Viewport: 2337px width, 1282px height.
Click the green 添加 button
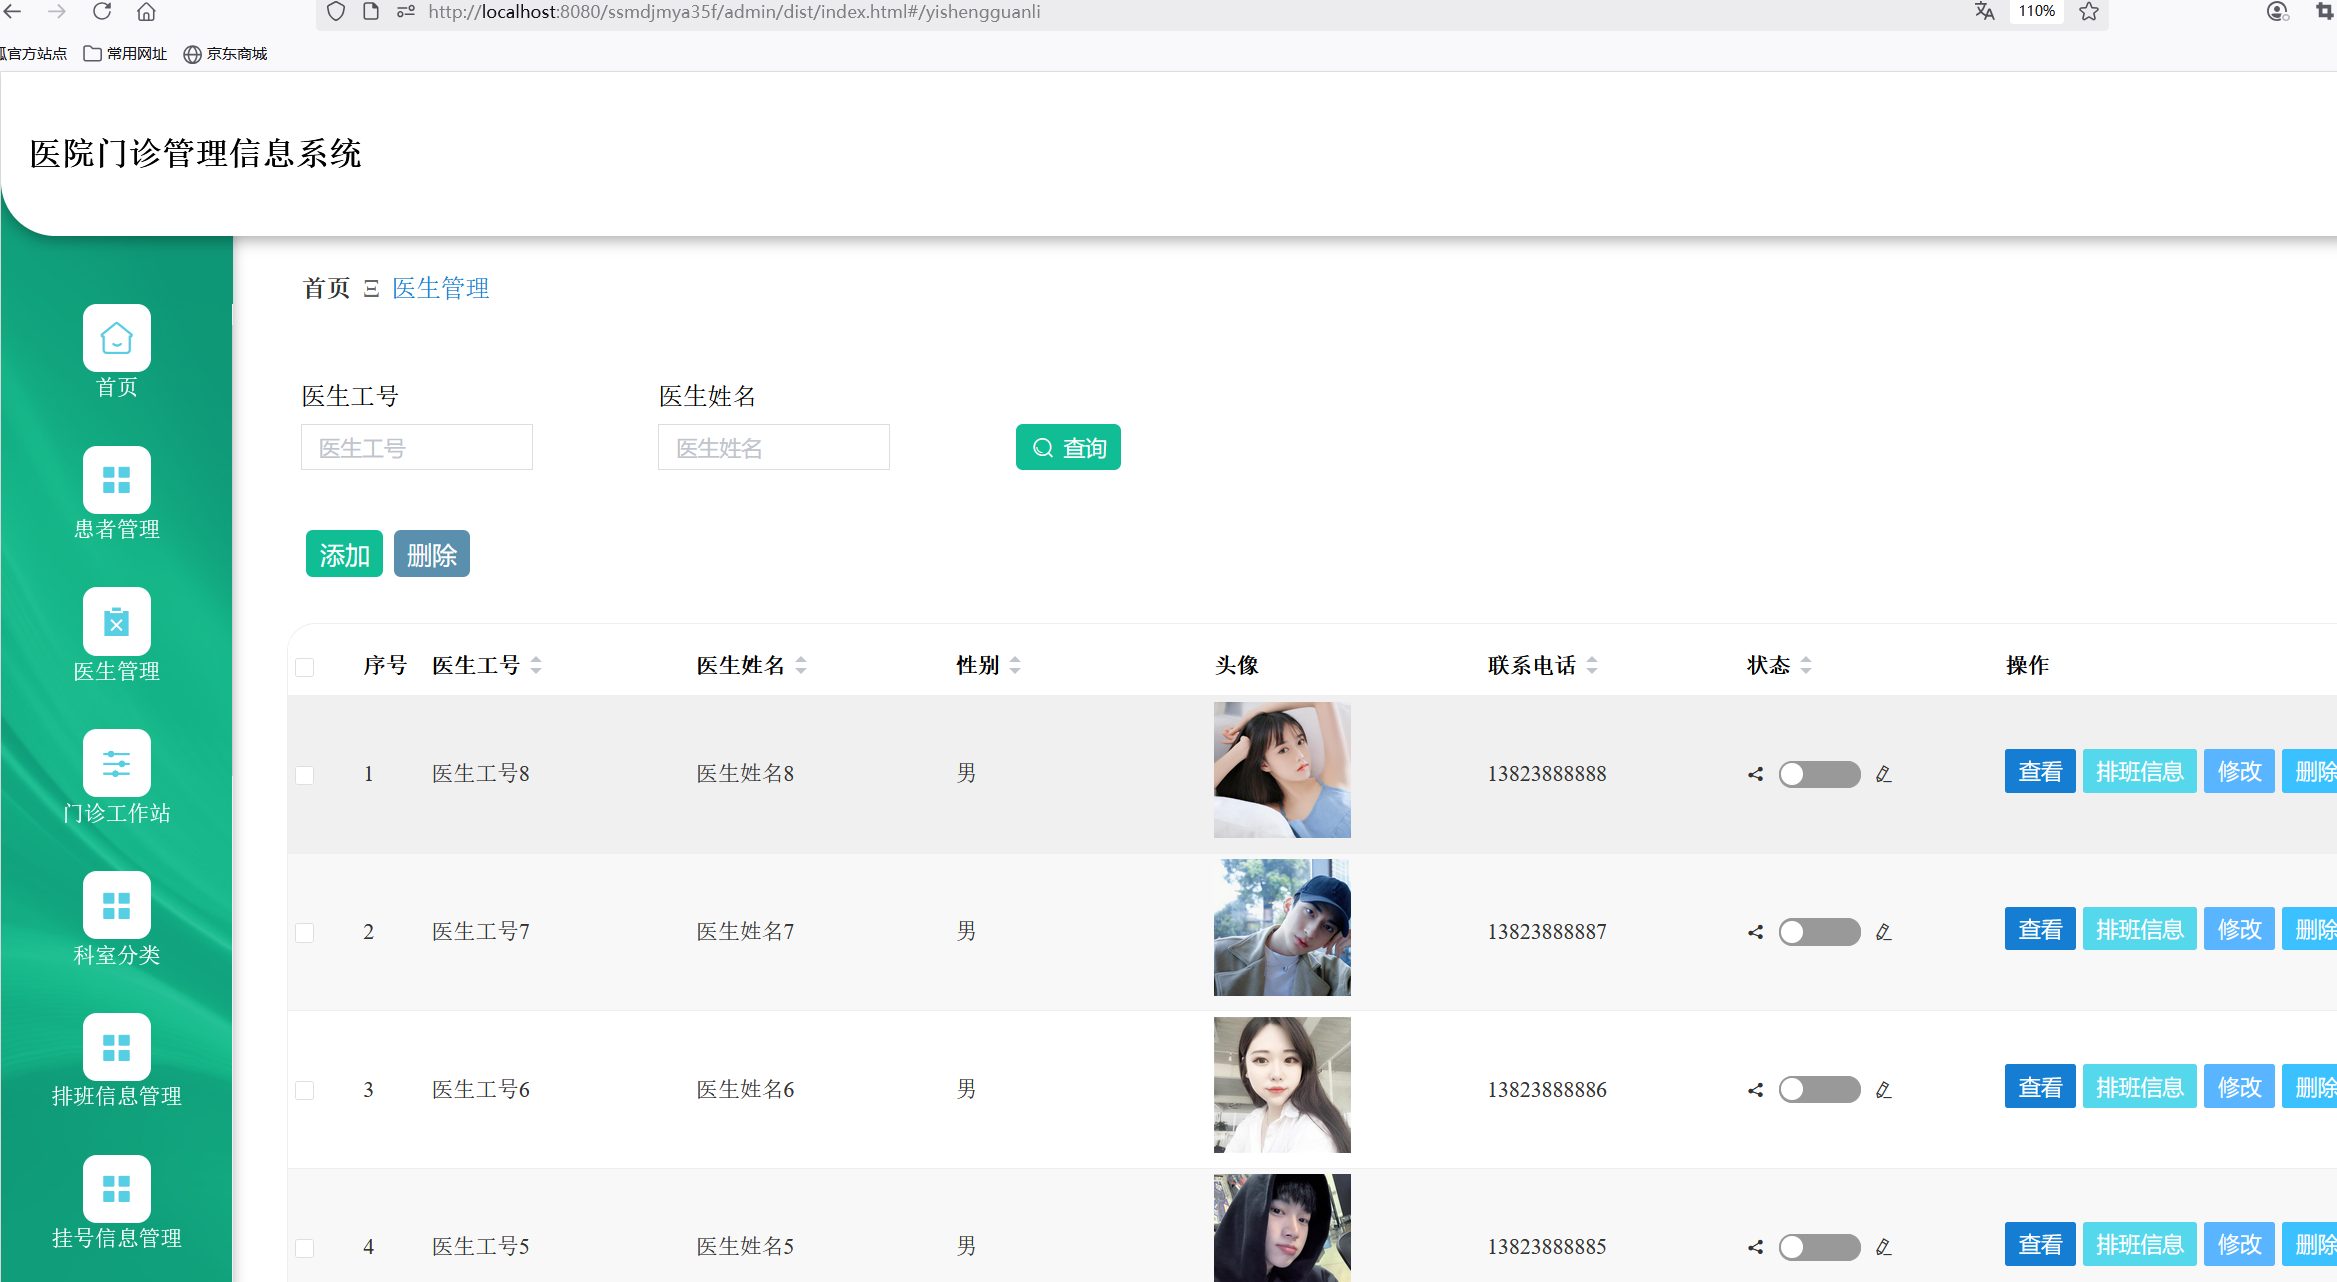click(344, 554)
